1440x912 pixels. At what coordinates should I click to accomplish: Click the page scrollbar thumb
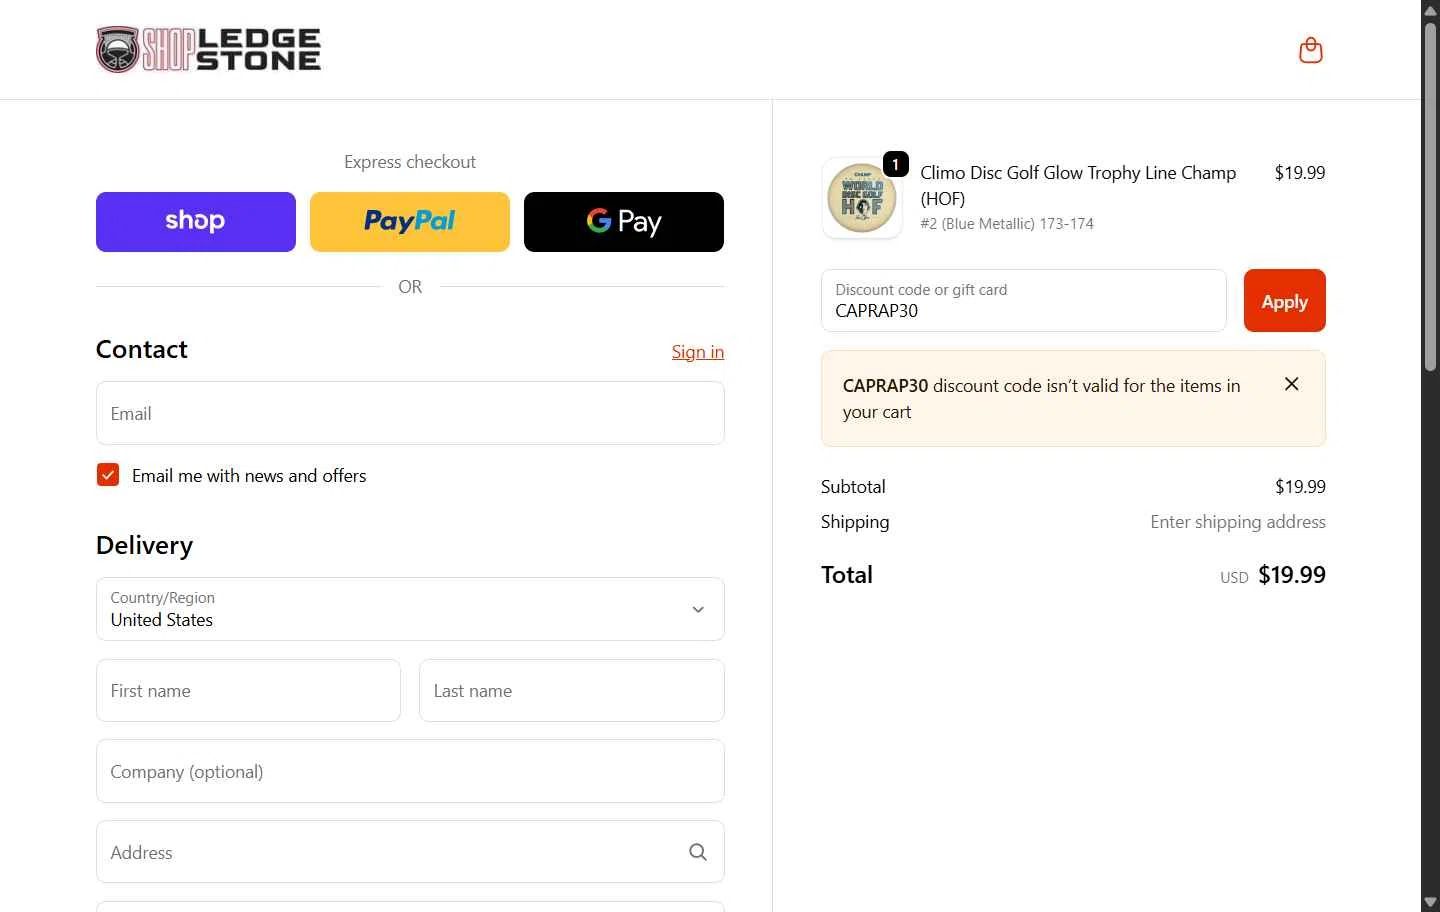[1431, 195]
